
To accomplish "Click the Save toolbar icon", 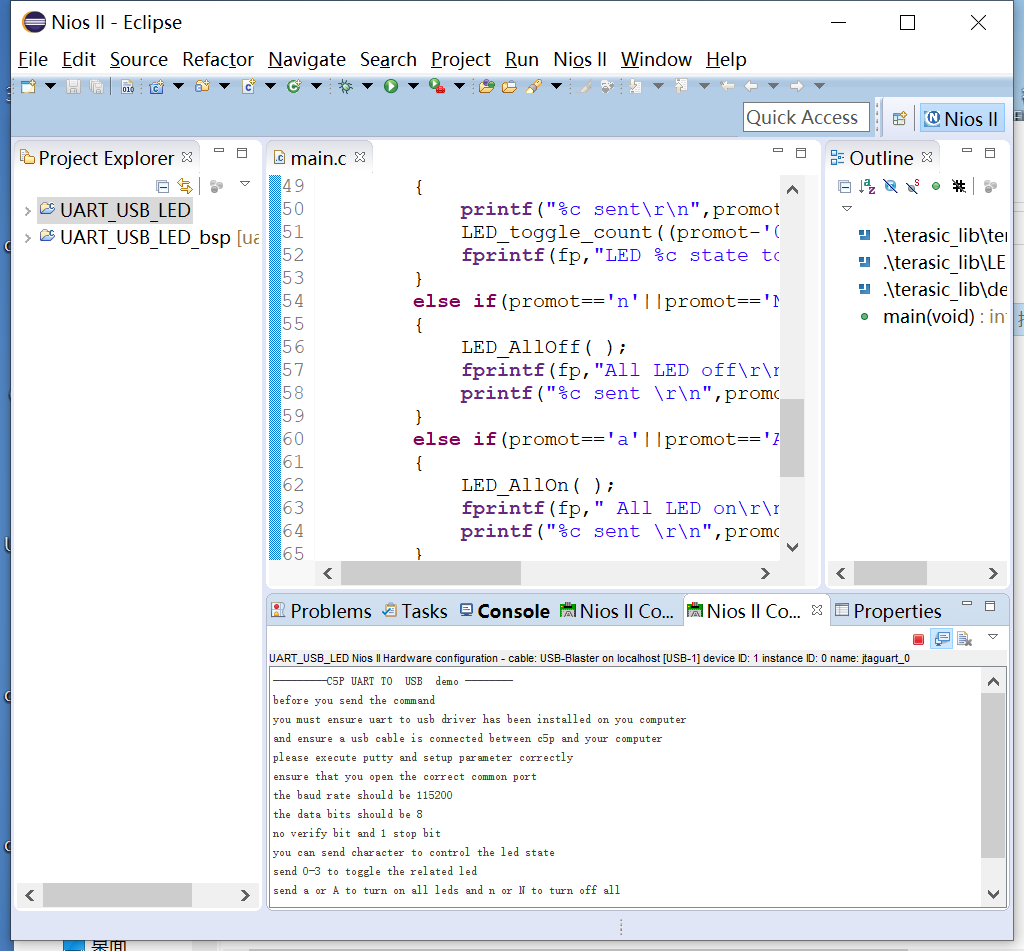I will pyautogui.click(x=73, y=86).
